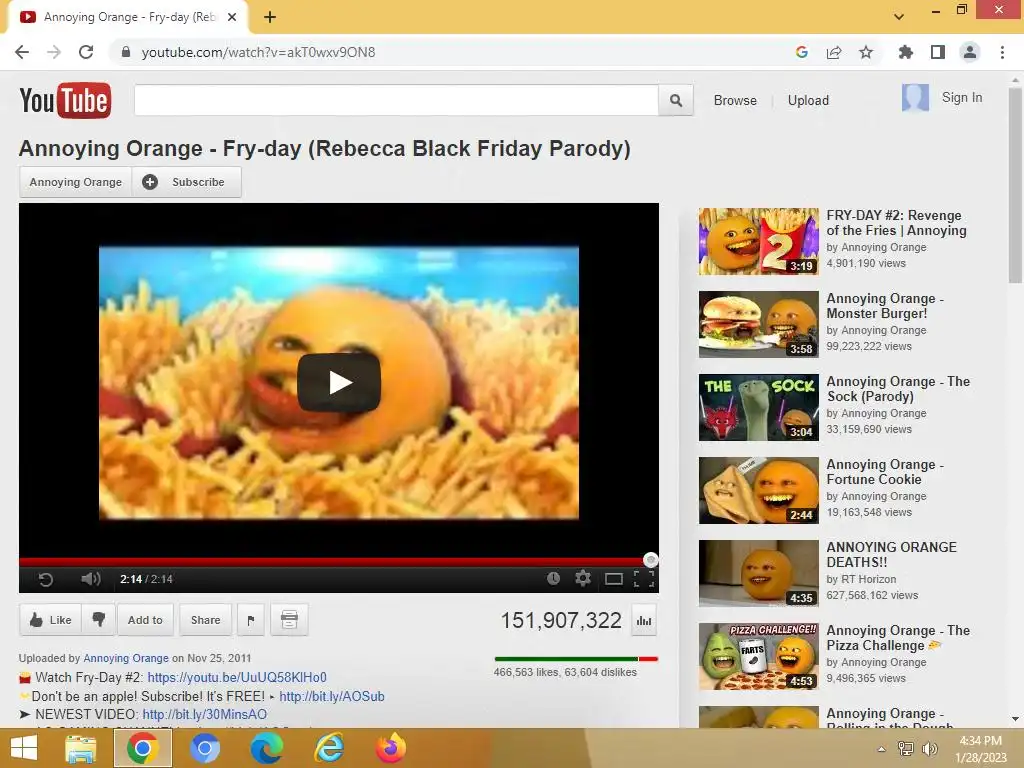Open The Sock (Parody) video thumbnail
Viewport: 1024px width, 768px height.
pyautogui.click(x=758, y=408)
